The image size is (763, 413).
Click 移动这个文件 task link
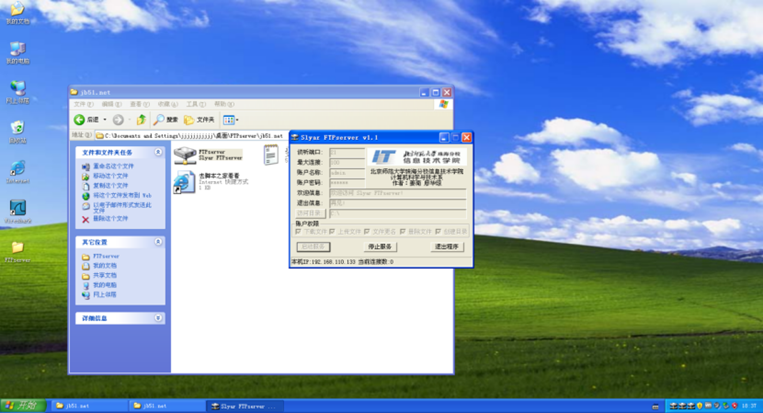(110, 176)
